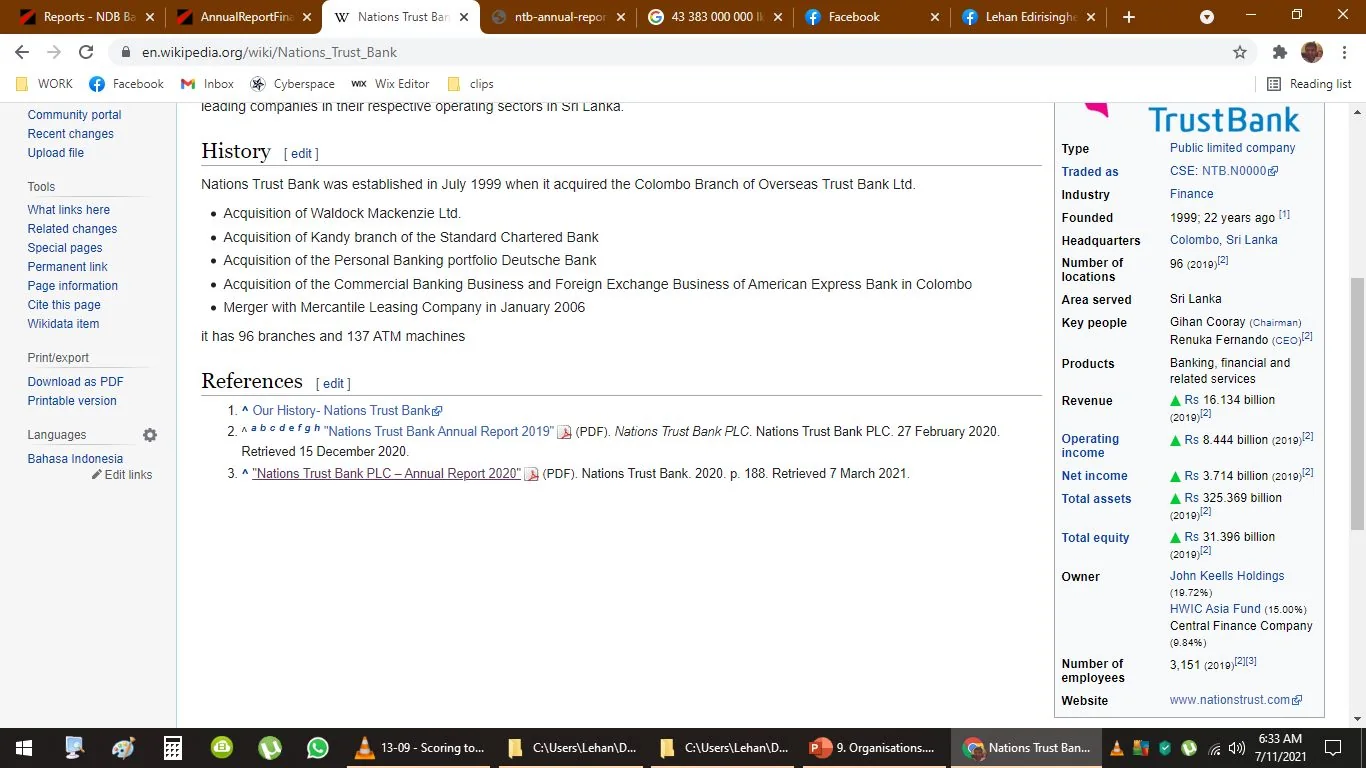Image resolution: width=1366 pixels, height=768 pixels.
Task: Open 'What links here' in sidebar
Action: click(x=69, y=210)
